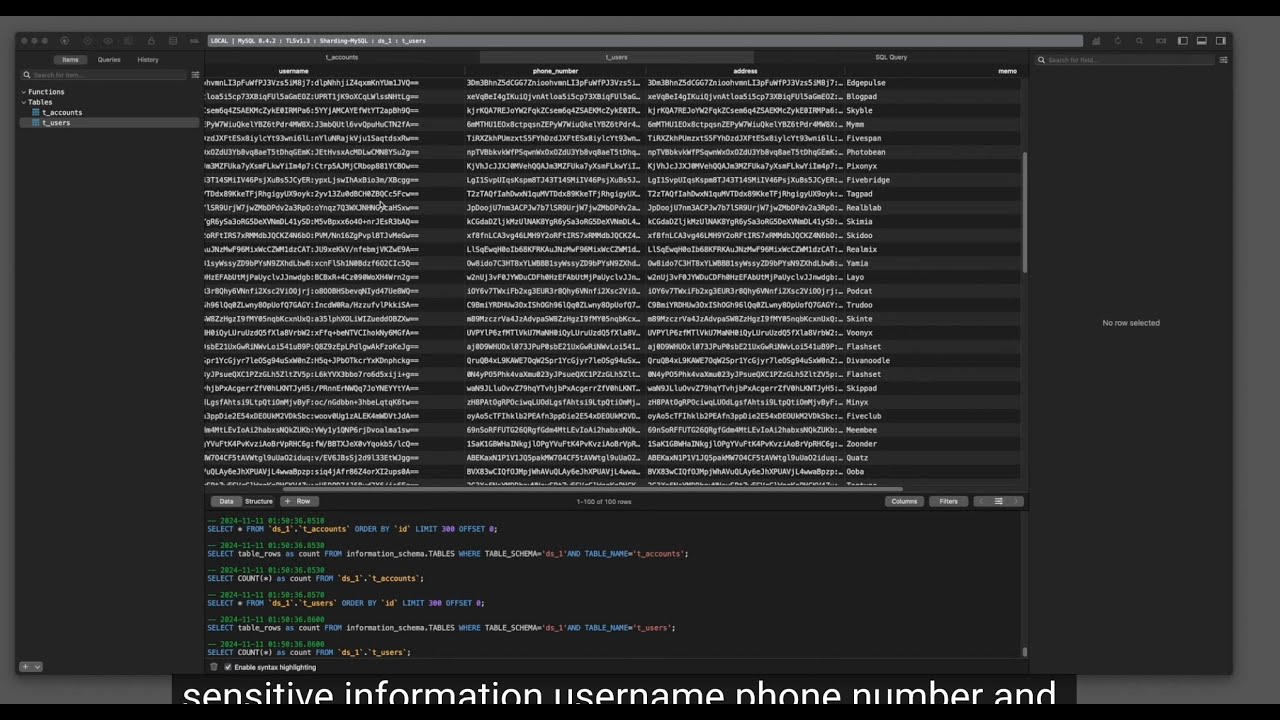Switch to the History tab in the sidebar
The width and height of the screenshot is (1280, 720).
click(x=148, y=60)
